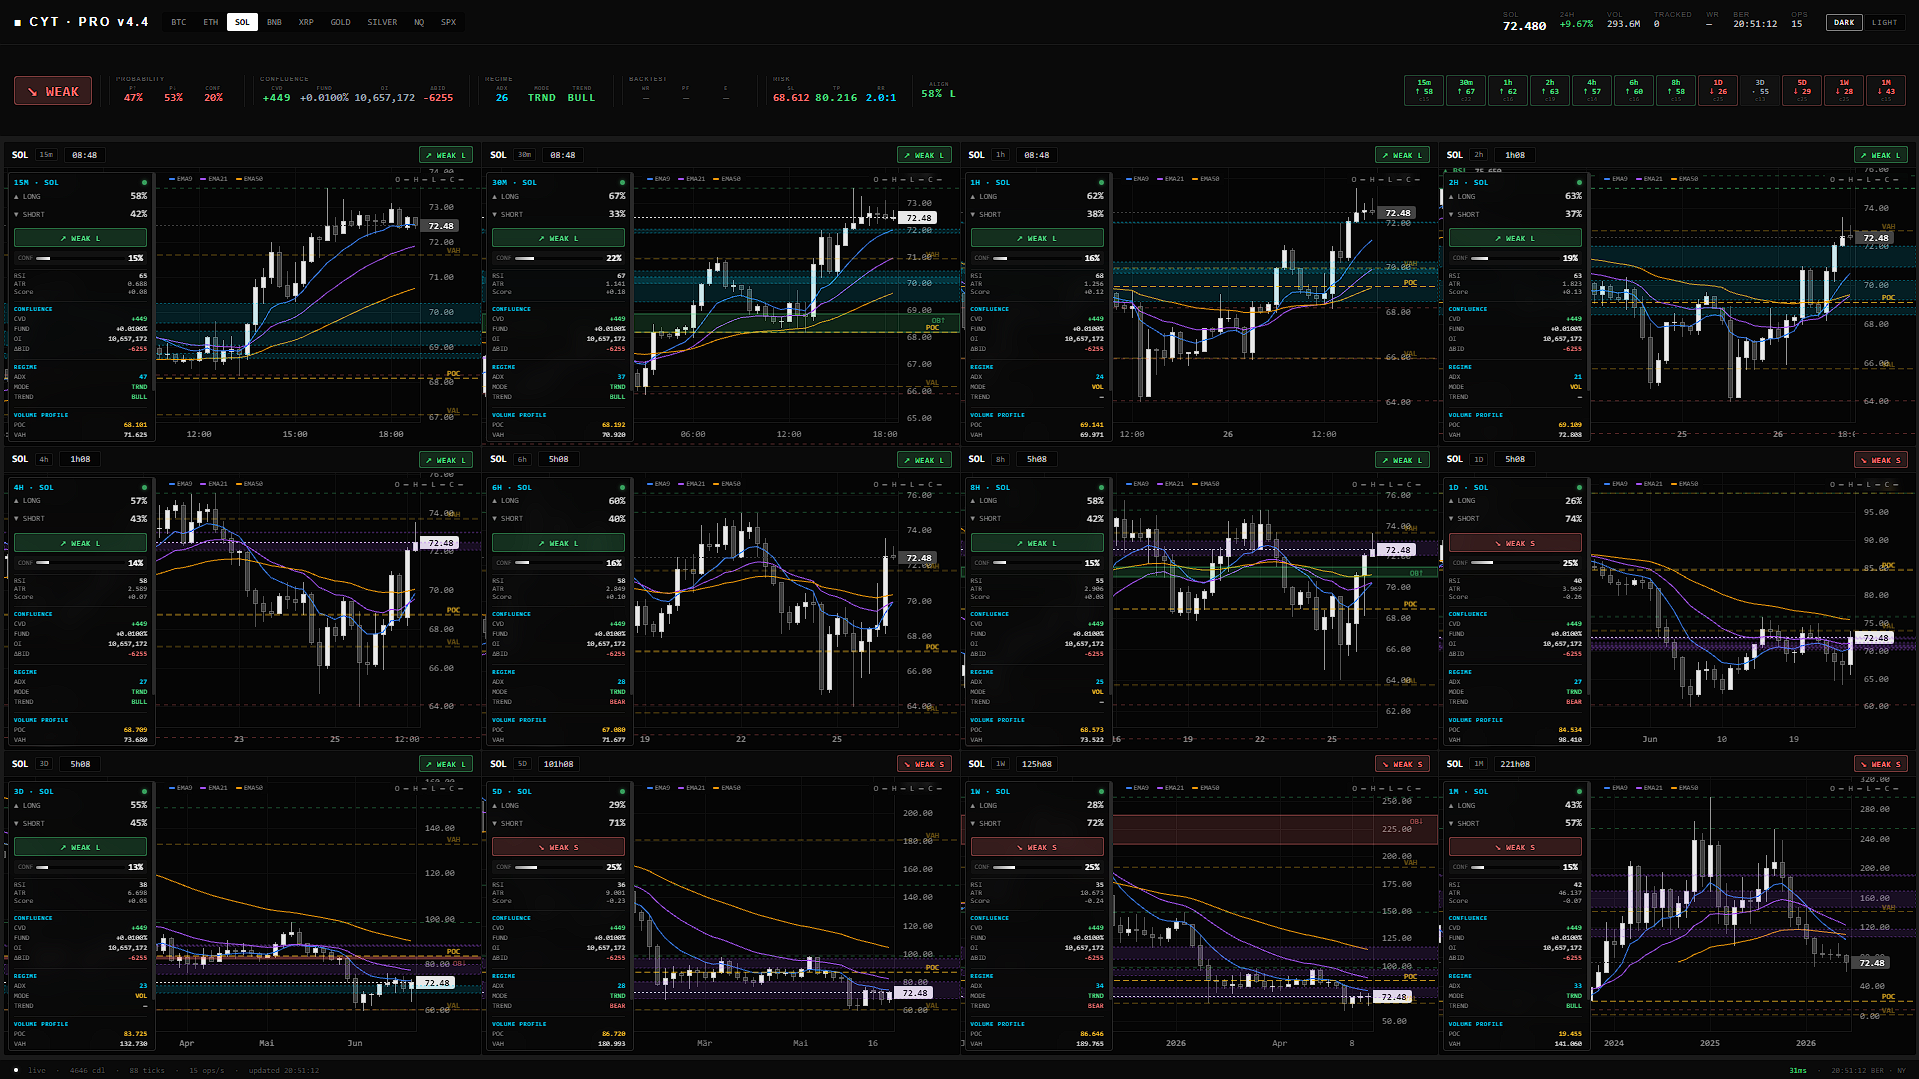Toggle EMA50 legend in 15m chart
The image size is (1919, 1079).
[x=249, y=179]
